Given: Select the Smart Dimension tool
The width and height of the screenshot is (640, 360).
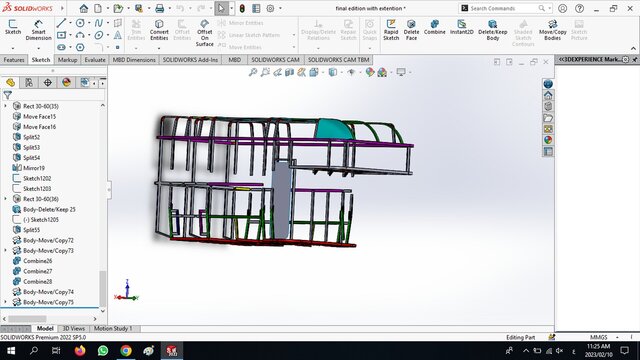Looking at the screenshot, I should (38, 30).
